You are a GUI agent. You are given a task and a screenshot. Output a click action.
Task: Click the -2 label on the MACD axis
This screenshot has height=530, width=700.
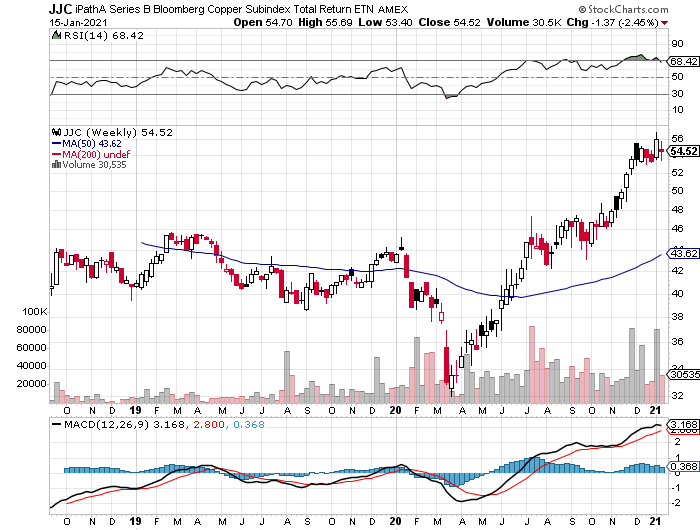pyautogui.click(x=676, y=503)
